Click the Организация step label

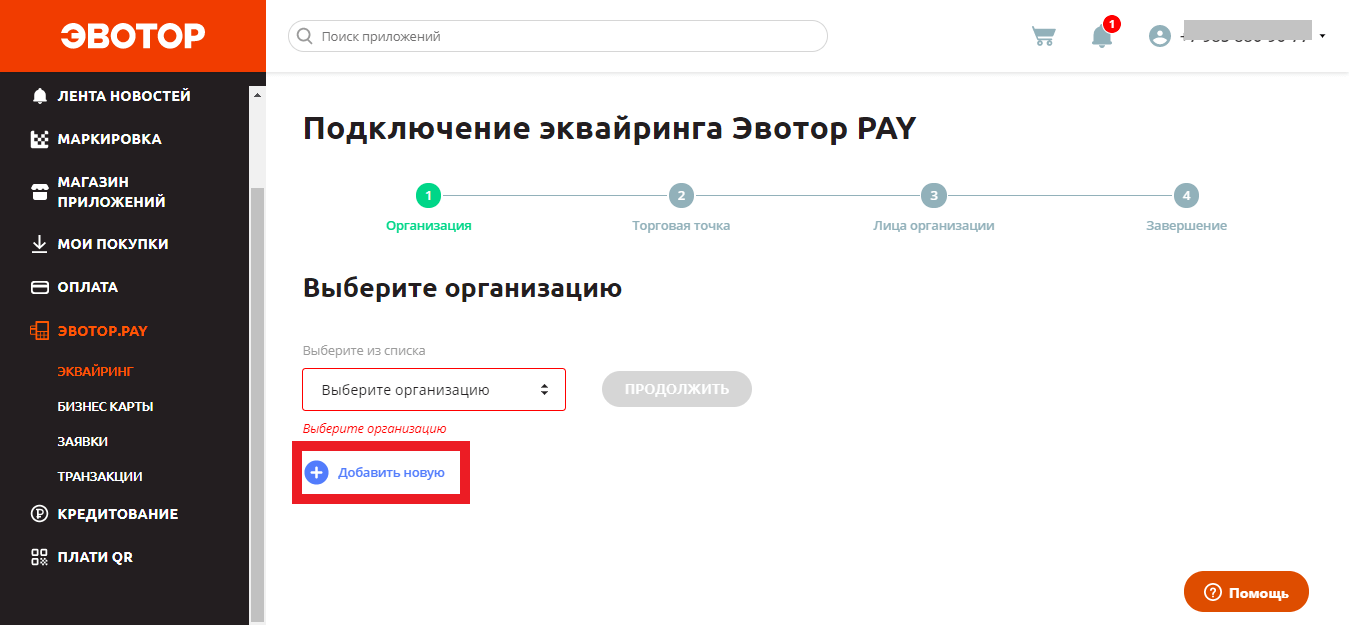[429, 226]
